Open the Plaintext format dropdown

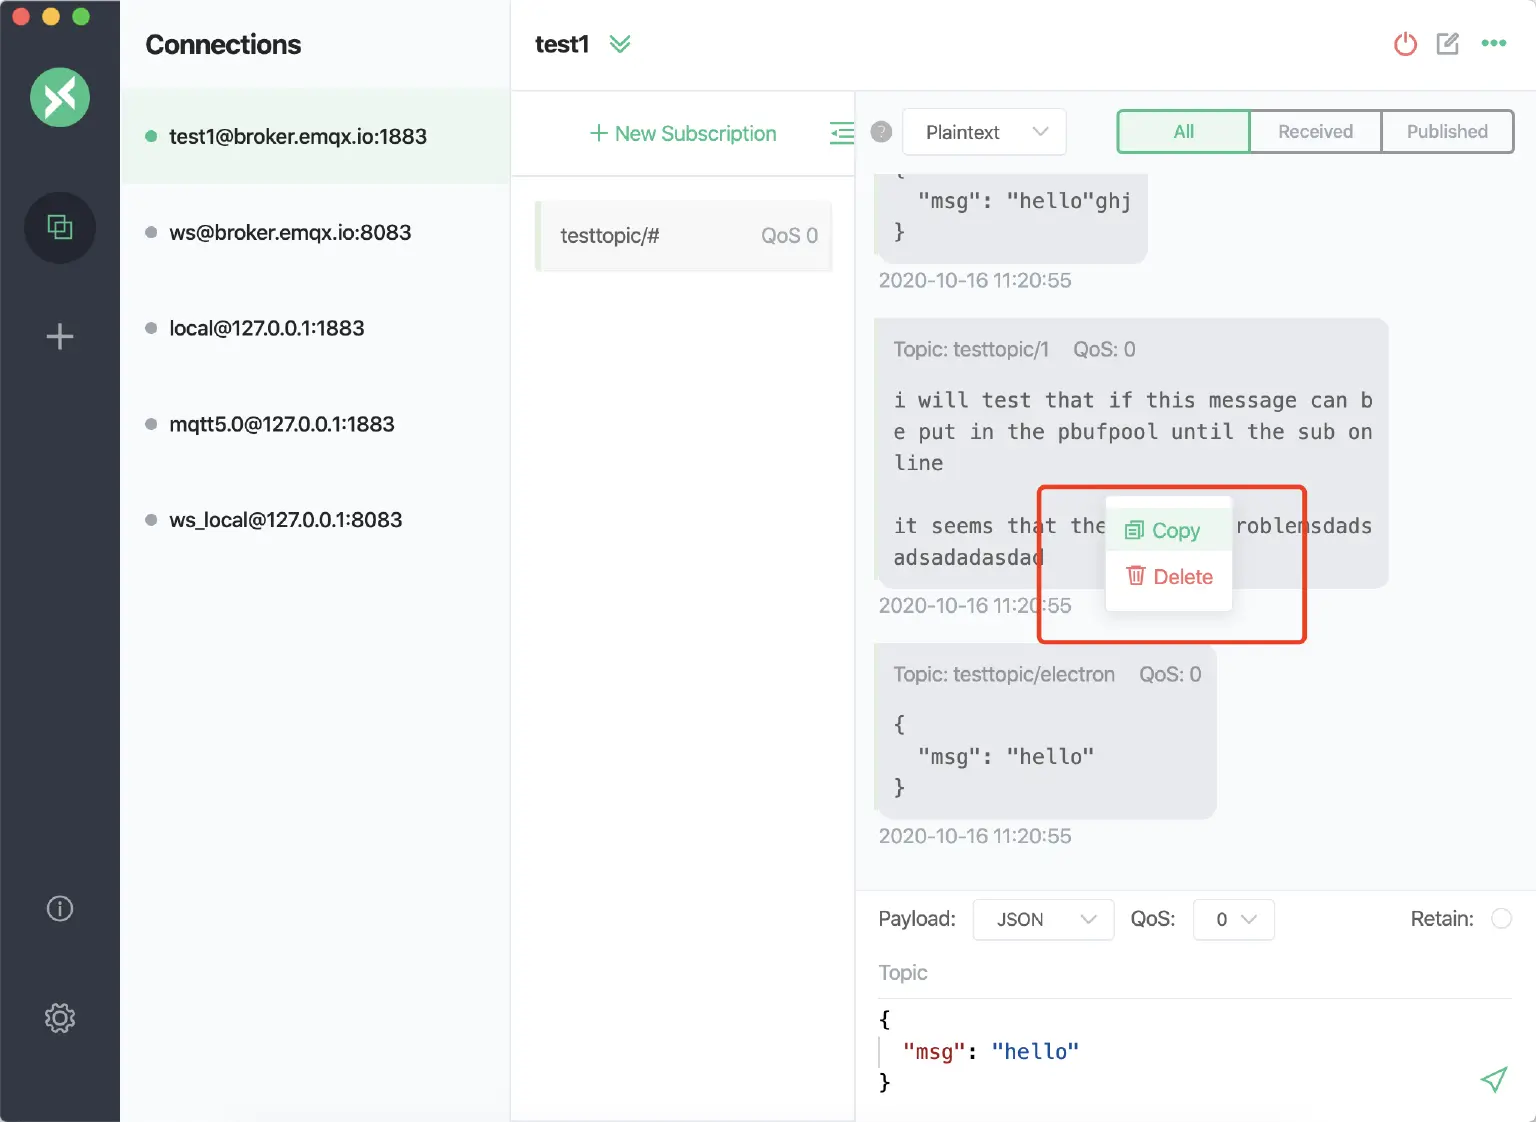click(x=984, y=132)
